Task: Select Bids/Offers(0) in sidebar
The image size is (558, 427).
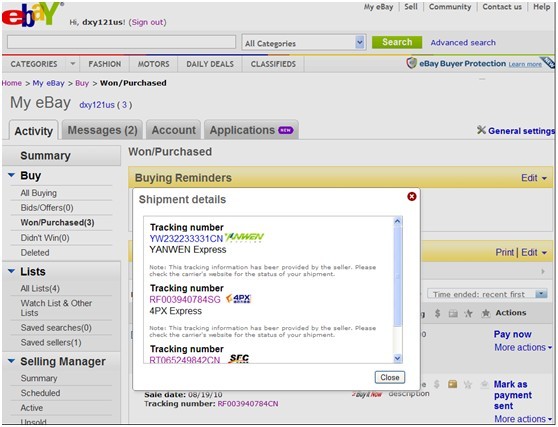Action: tap(47, 208)
